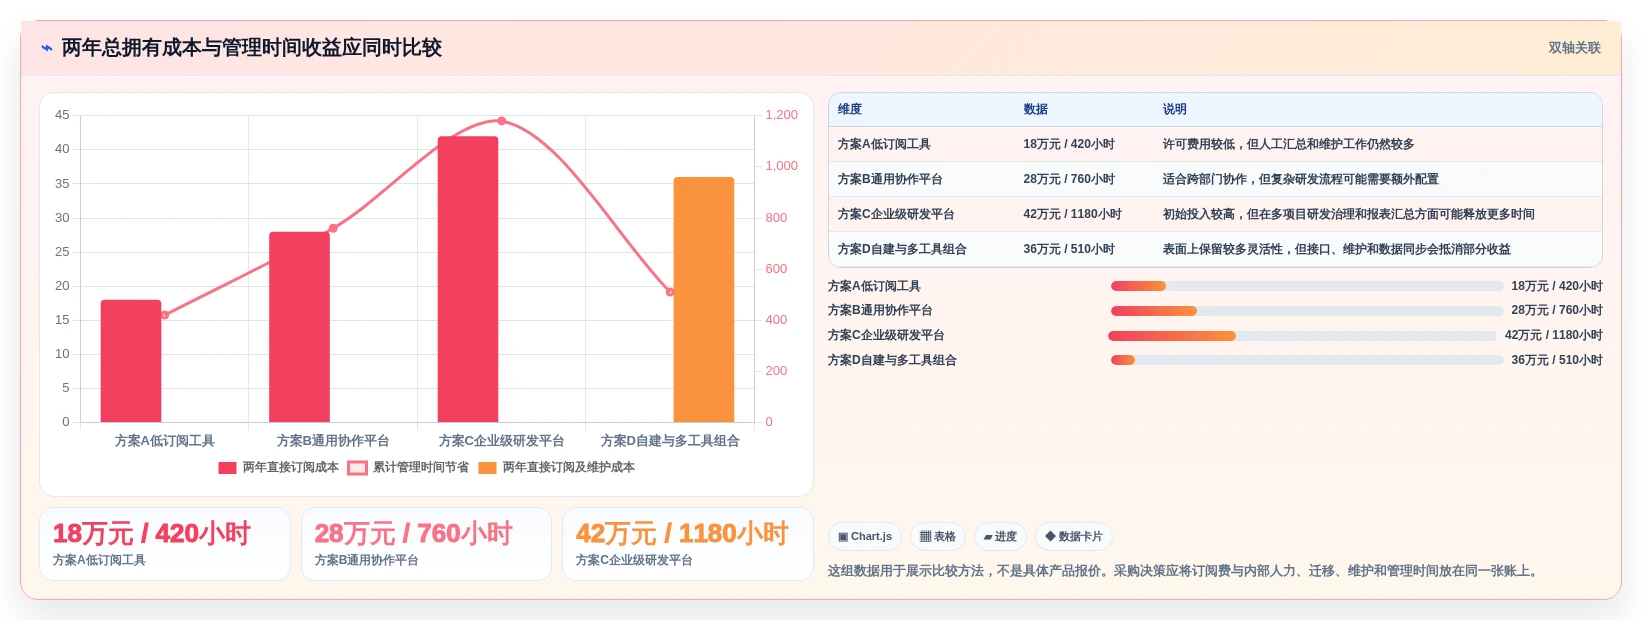
Task: Click progress value 36万元 / 510小时
Action: [x=1557, y=360]
